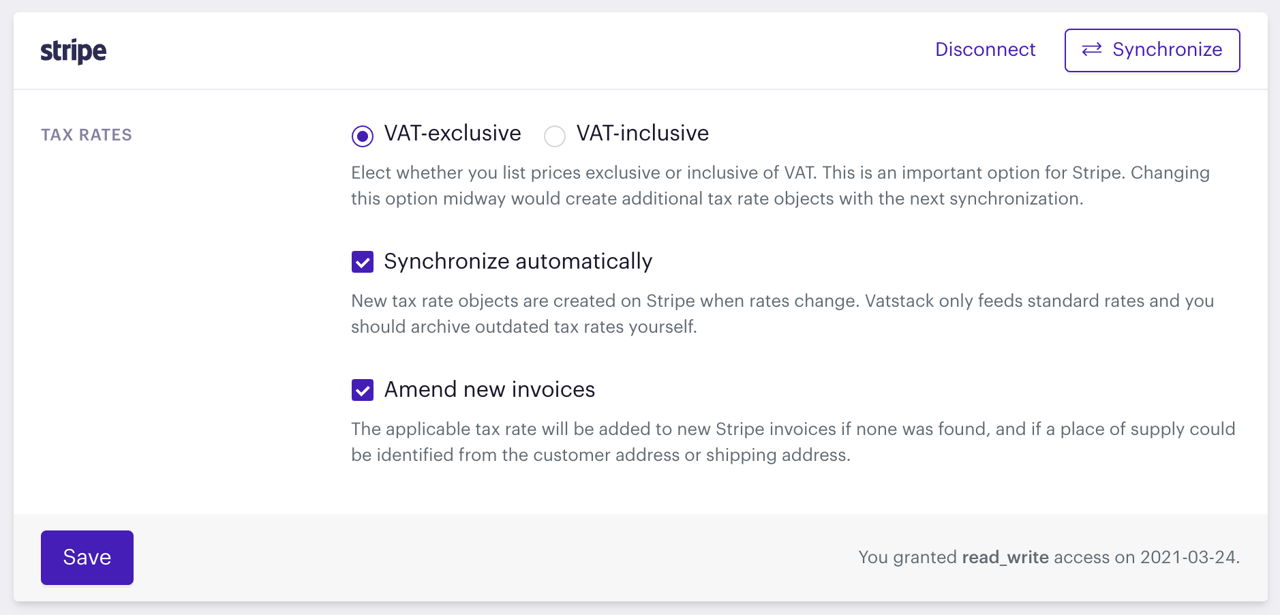
Task: Click the VAT-inclusive label text
Action: click(x=643, y=133)
